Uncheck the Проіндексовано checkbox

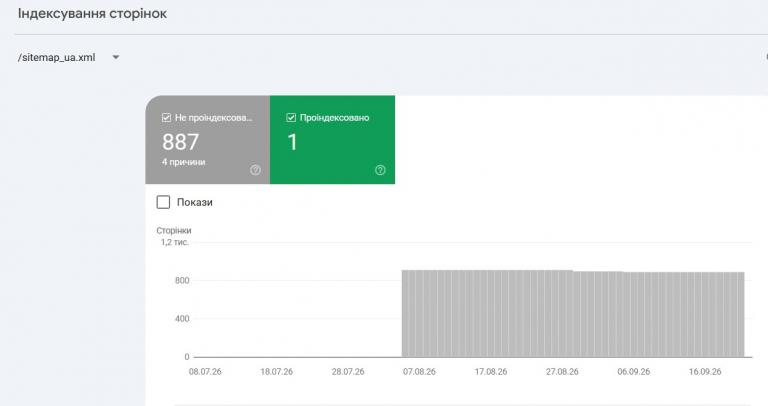pyautogui.click(x=291, y=118)
